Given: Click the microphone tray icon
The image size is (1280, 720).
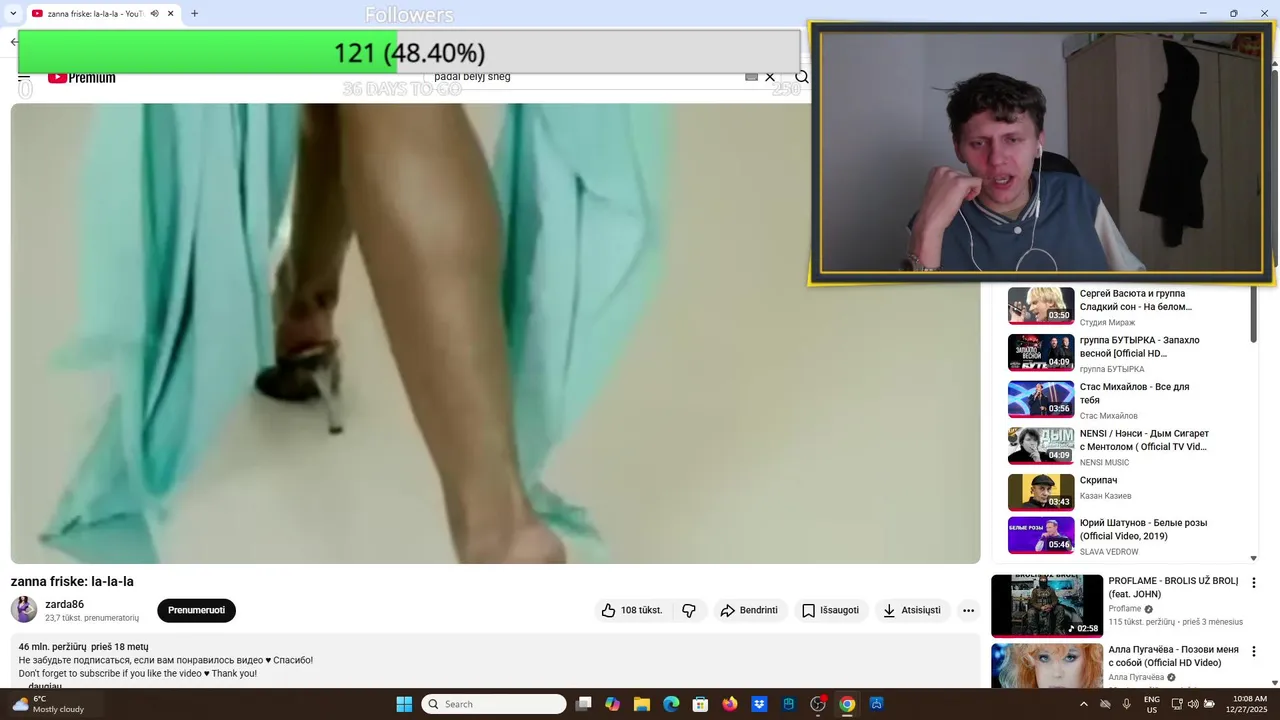Looking at the screenshot, I should [1127, 704].
